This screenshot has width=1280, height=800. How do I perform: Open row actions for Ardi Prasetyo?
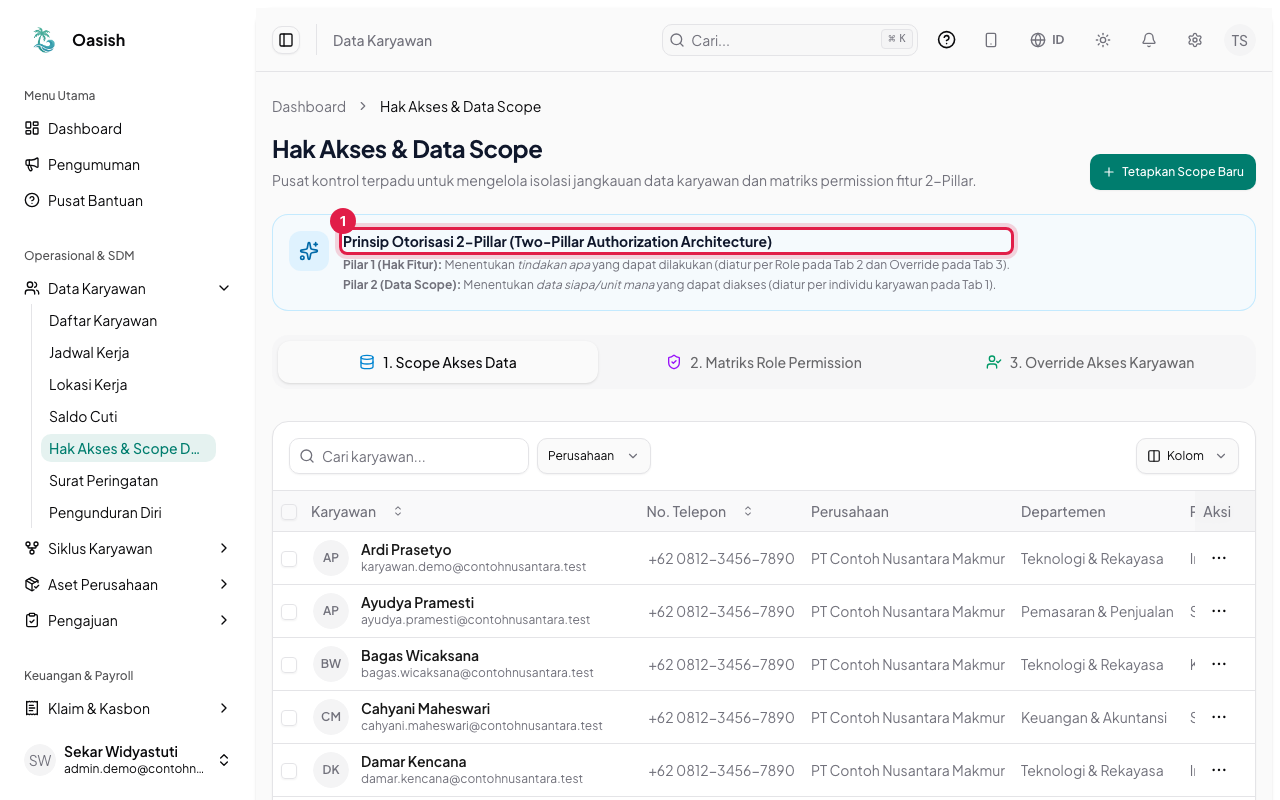(1218, 558)
